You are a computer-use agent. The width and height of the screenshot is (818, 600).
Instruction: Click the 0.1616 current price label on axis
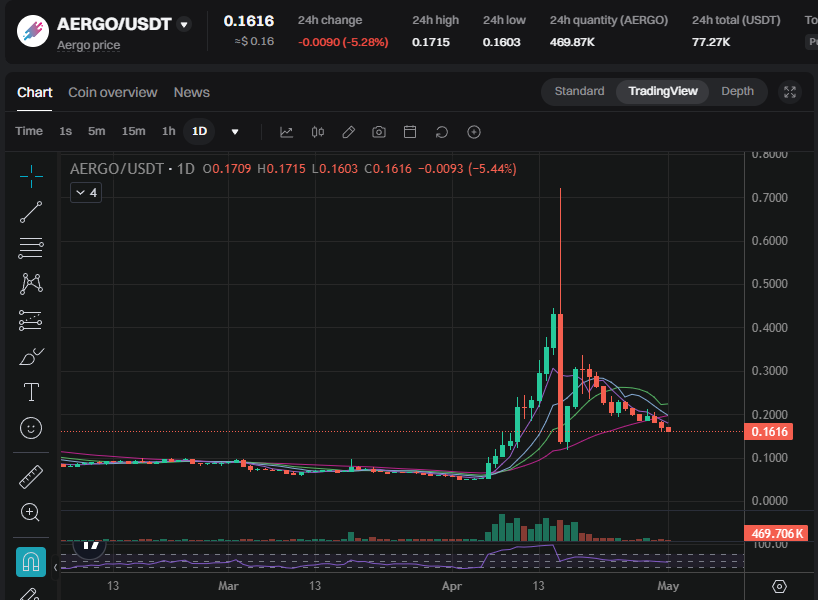click(x=768, y=431)
